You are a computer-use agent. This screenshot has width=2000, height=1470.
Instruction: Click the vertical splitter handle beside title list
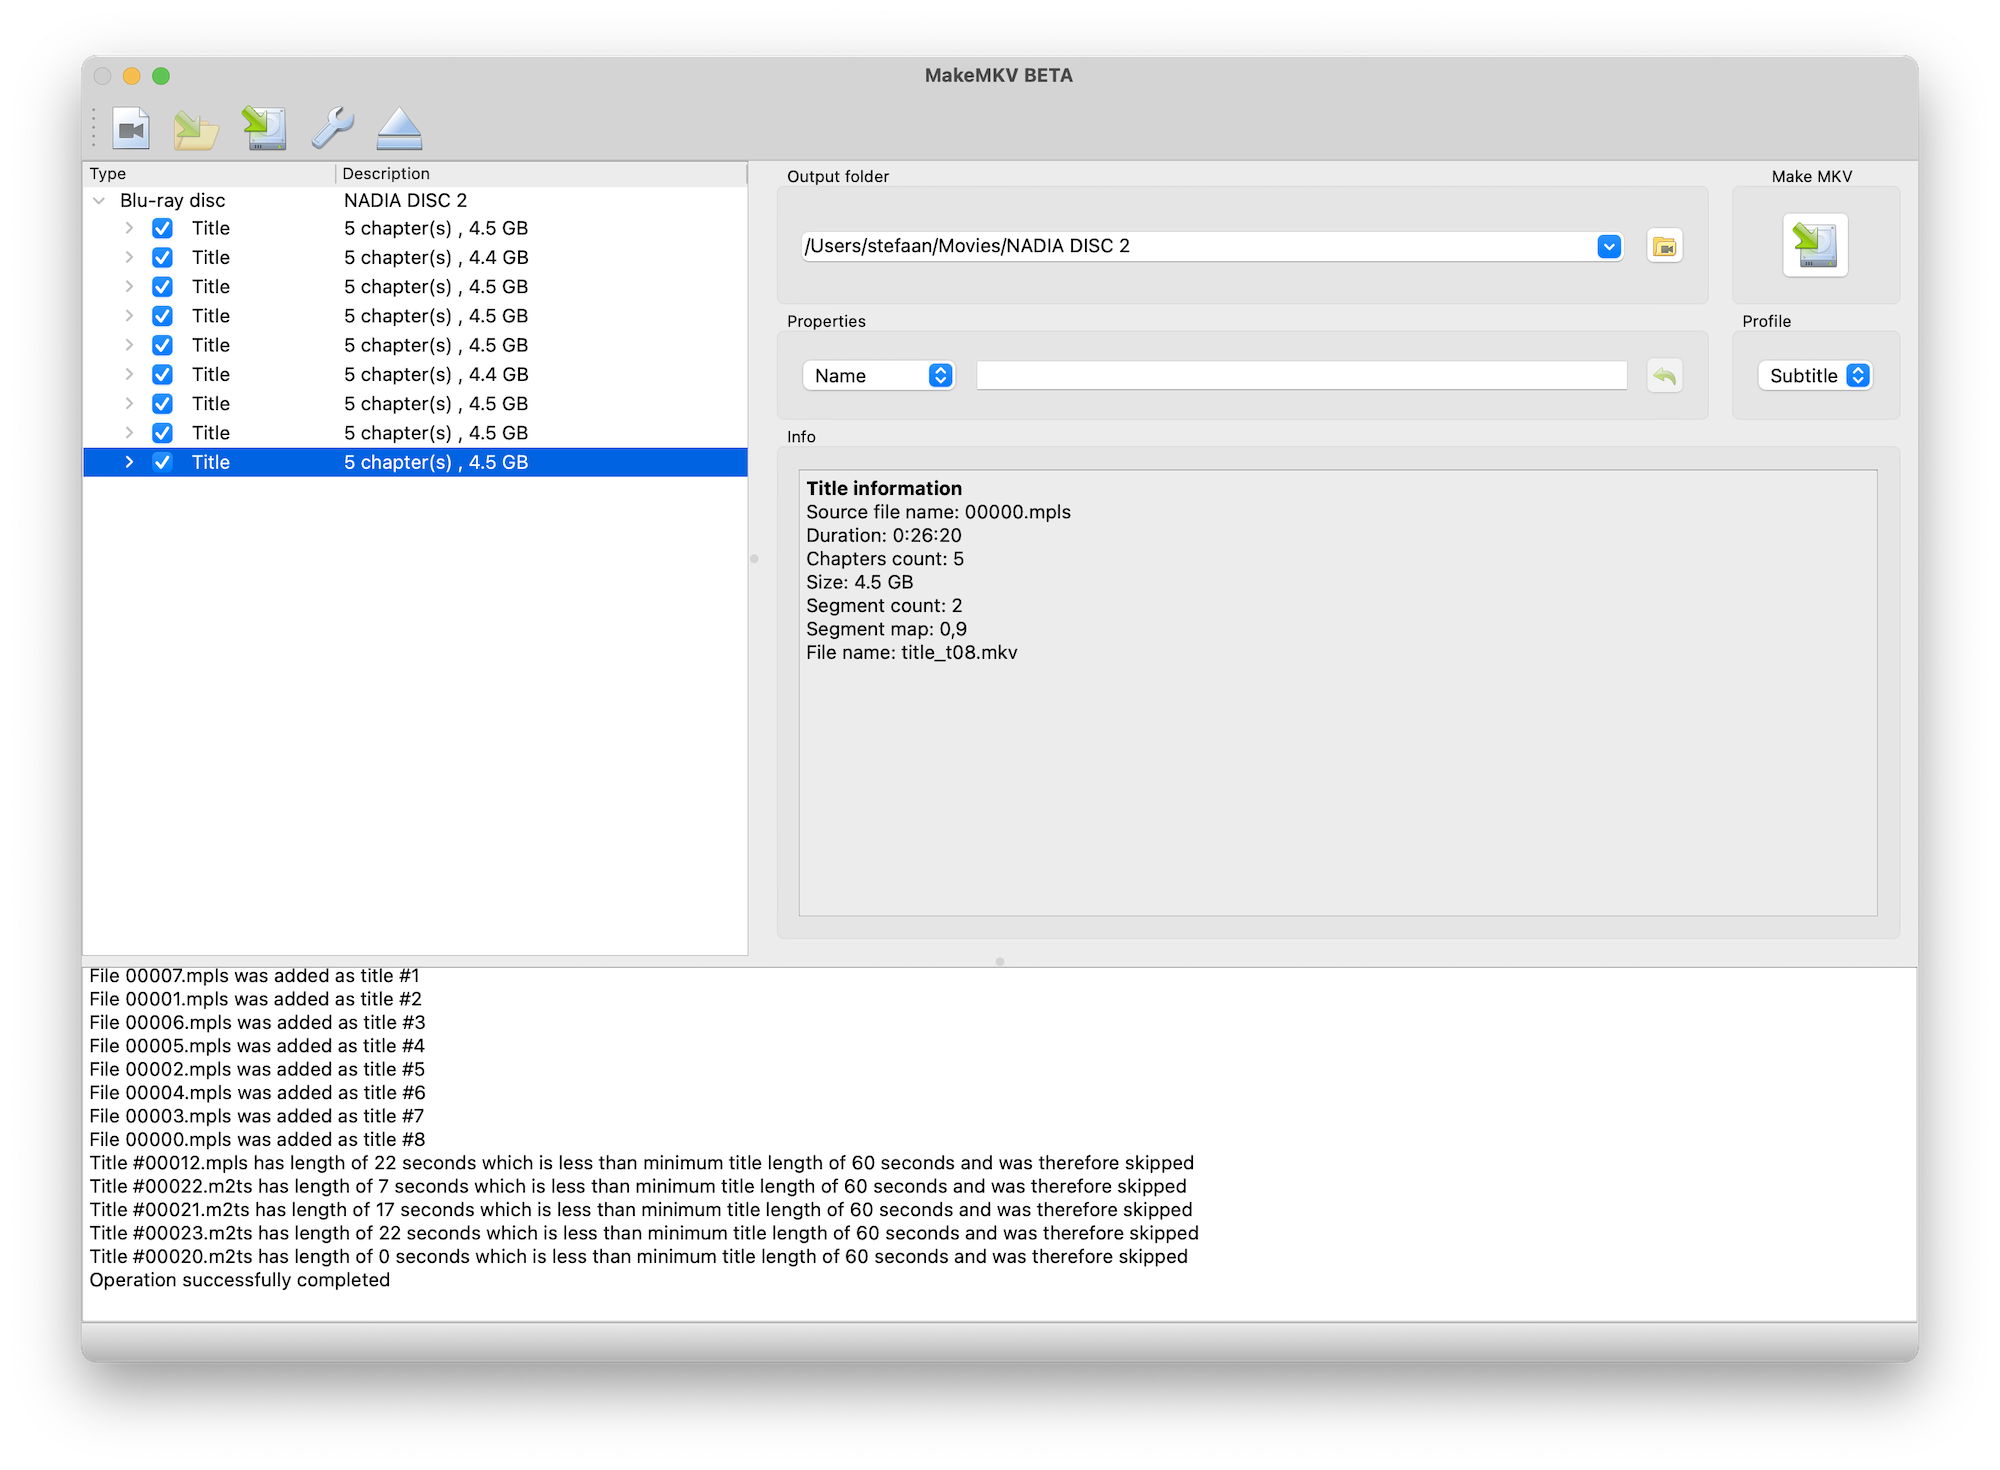[x=754, y=558]
